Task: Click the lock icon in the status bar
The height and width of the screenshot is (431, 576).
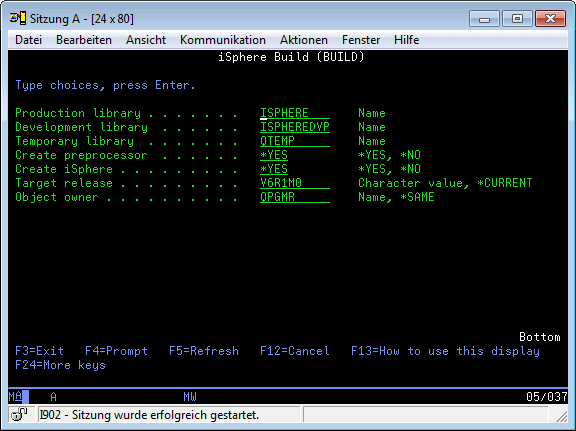Action: tap(19, 414)
